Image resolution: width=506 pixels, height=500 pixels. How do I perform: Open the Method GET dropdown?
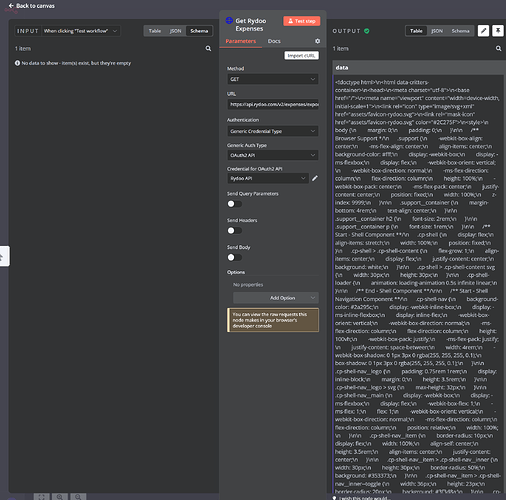(x=273, y=79)
